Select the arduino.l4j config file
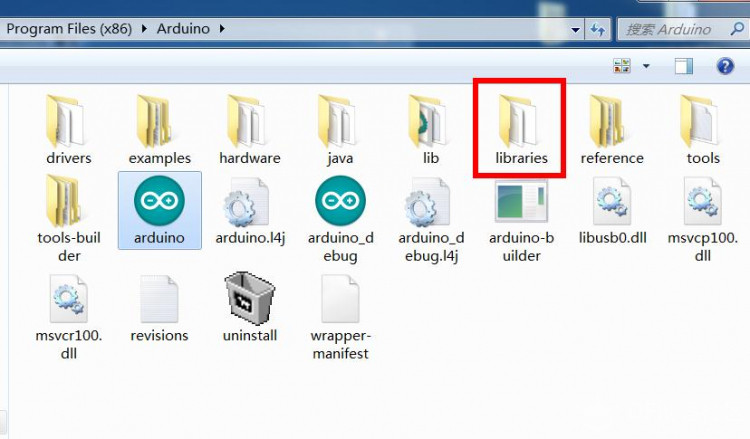The height and width of the screenshot is (439, 750). pos(250,210)
